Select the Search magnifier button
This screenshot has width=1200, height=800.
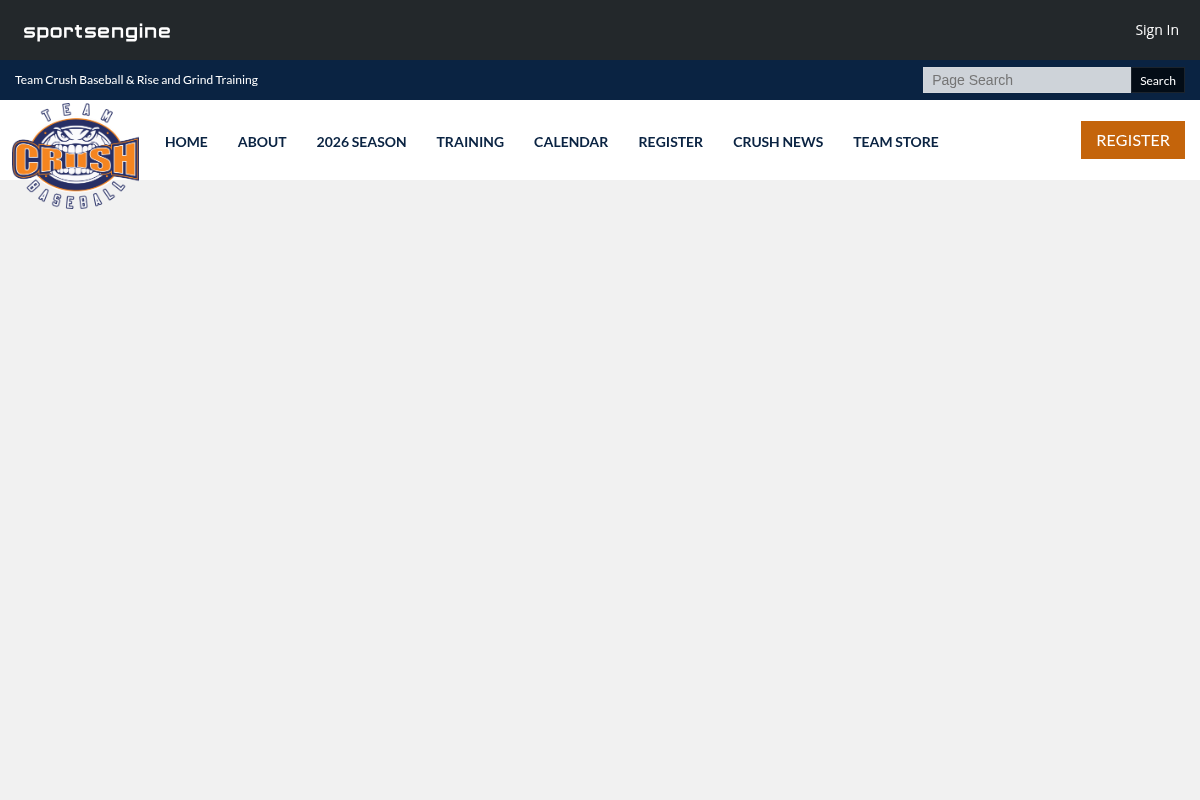[1157, 79]
